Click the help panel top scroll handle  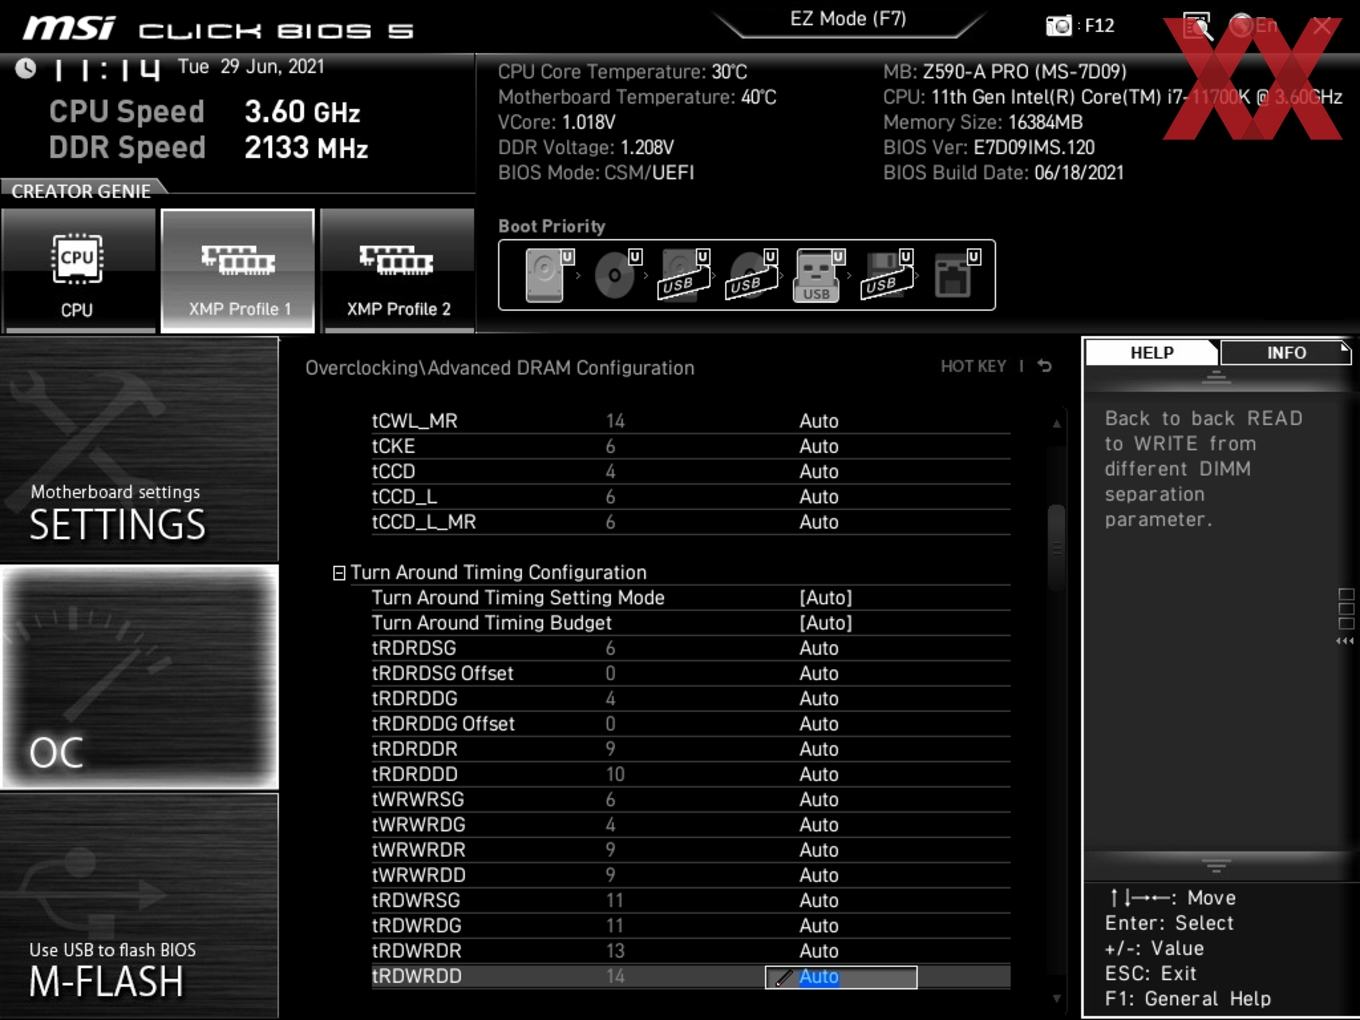coord(1216,377)
